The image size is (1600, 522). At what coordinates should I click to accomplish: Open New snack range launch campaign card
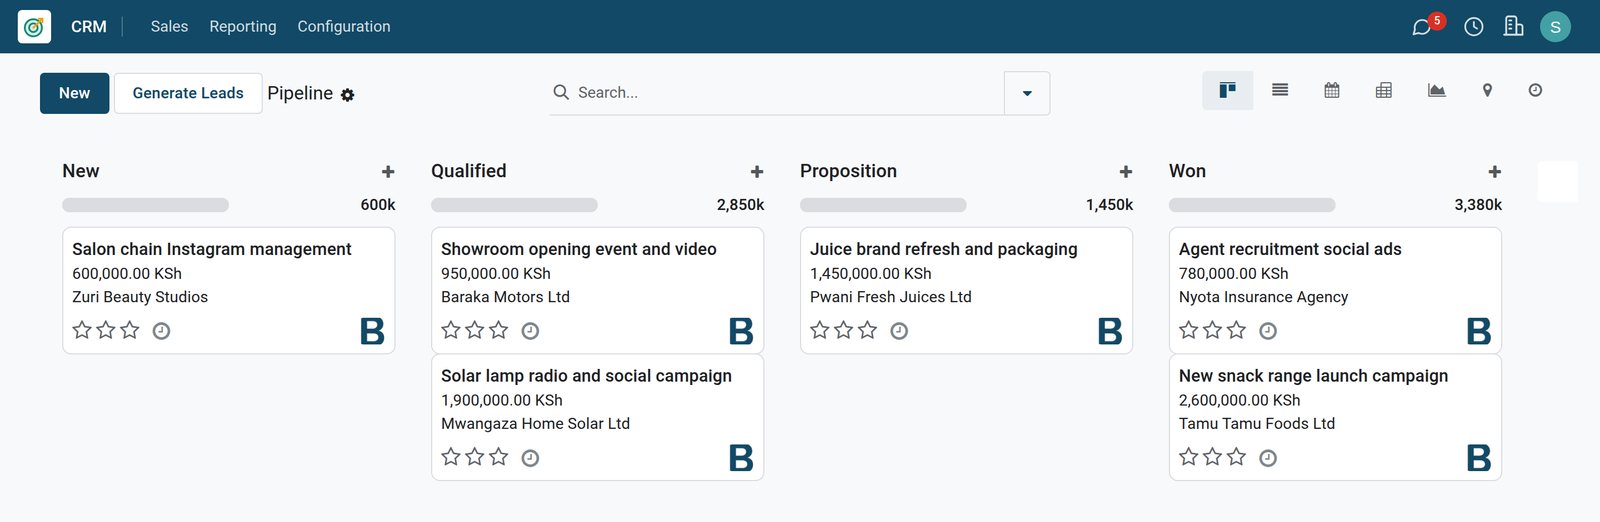click(x=1336, y=417)
